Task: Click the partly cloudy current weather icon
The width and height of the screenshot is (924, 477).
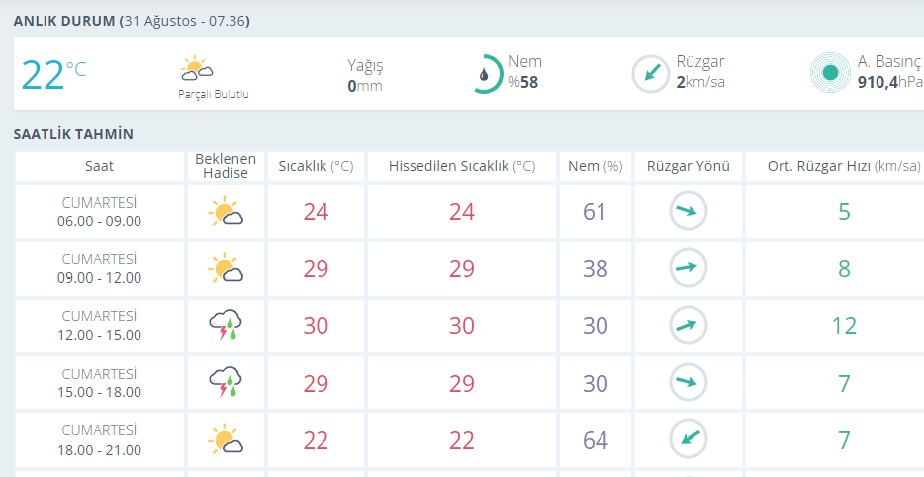Action: 196,69
